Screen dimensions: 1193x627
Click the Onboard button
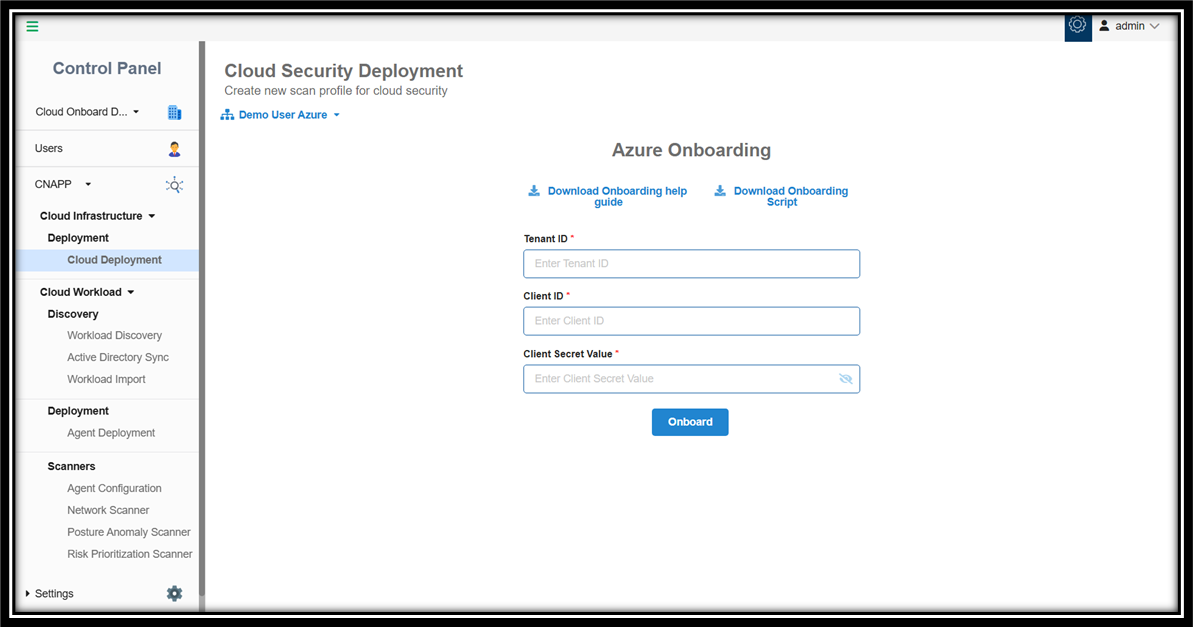(690, 422)
